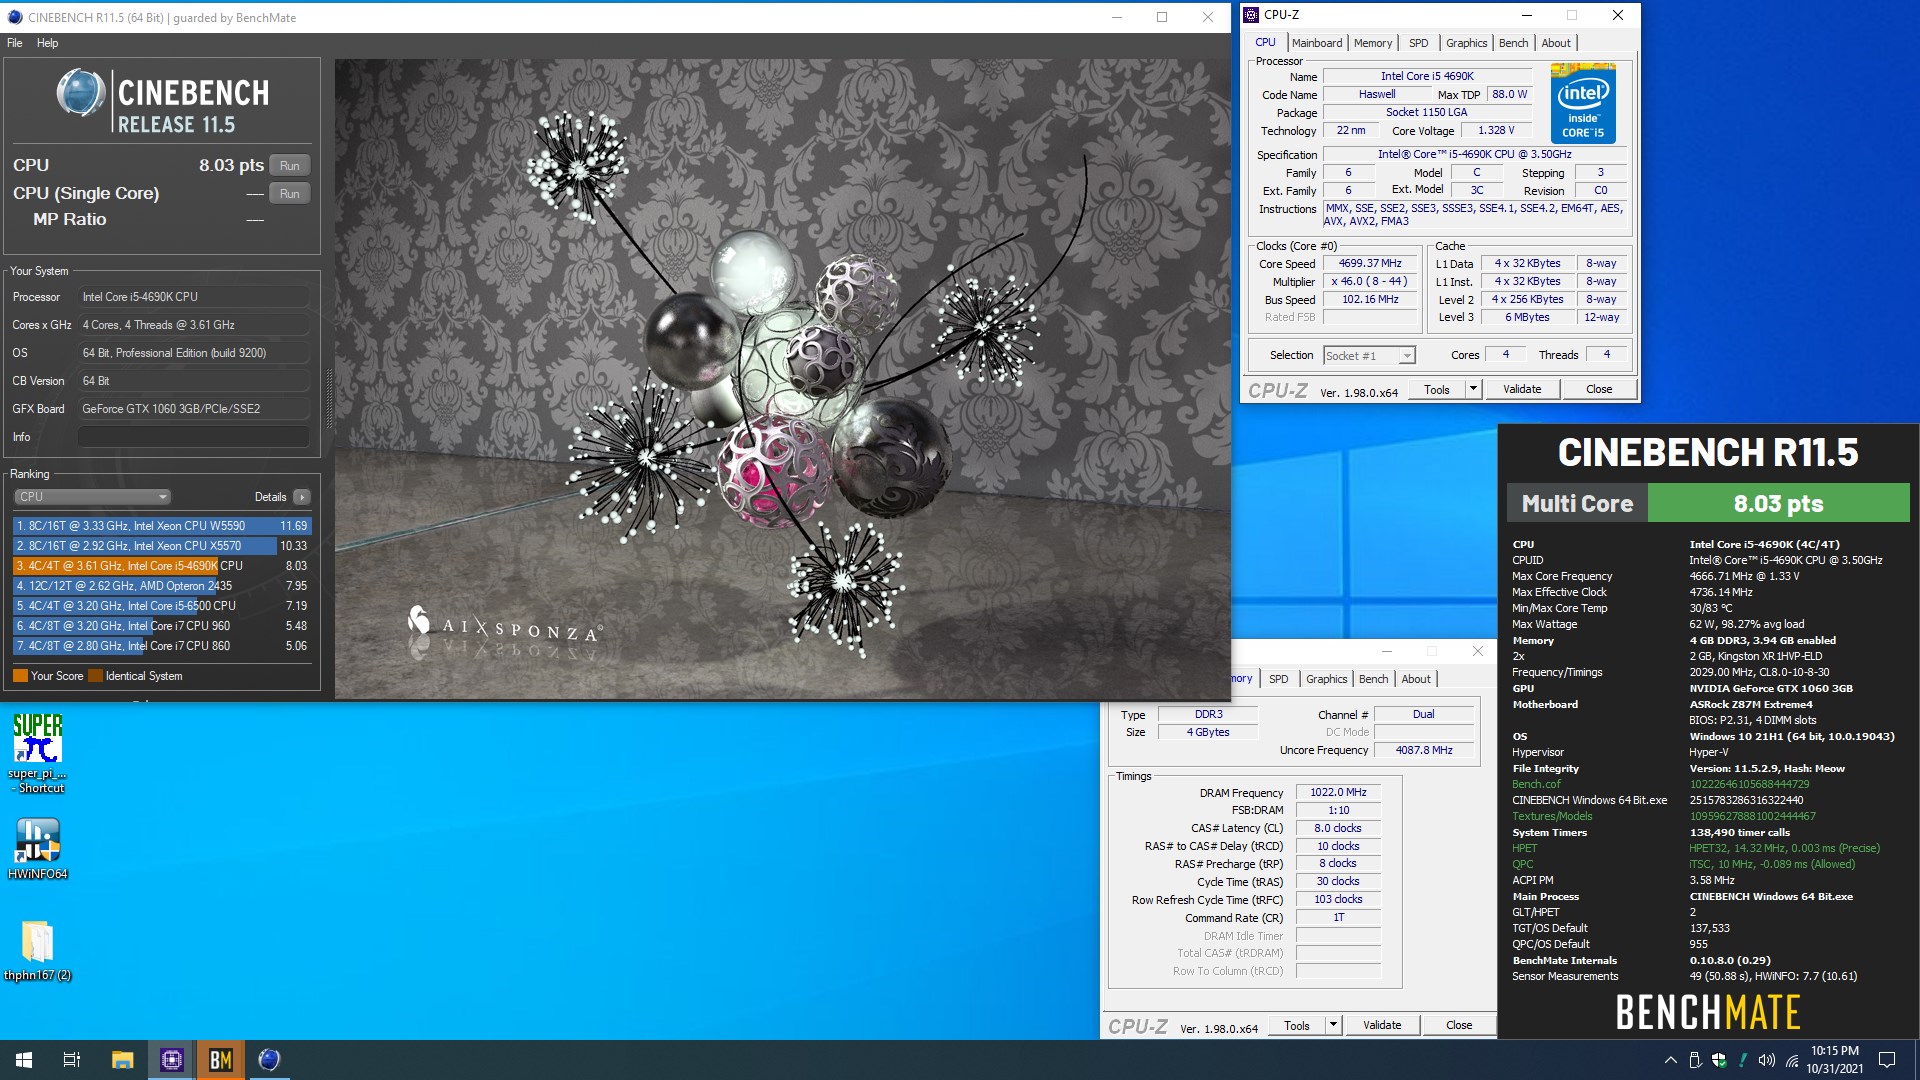Switch to Cinebench taskbar icon
Screen dimensions: 1920x1080
(x=269, y=1060)
